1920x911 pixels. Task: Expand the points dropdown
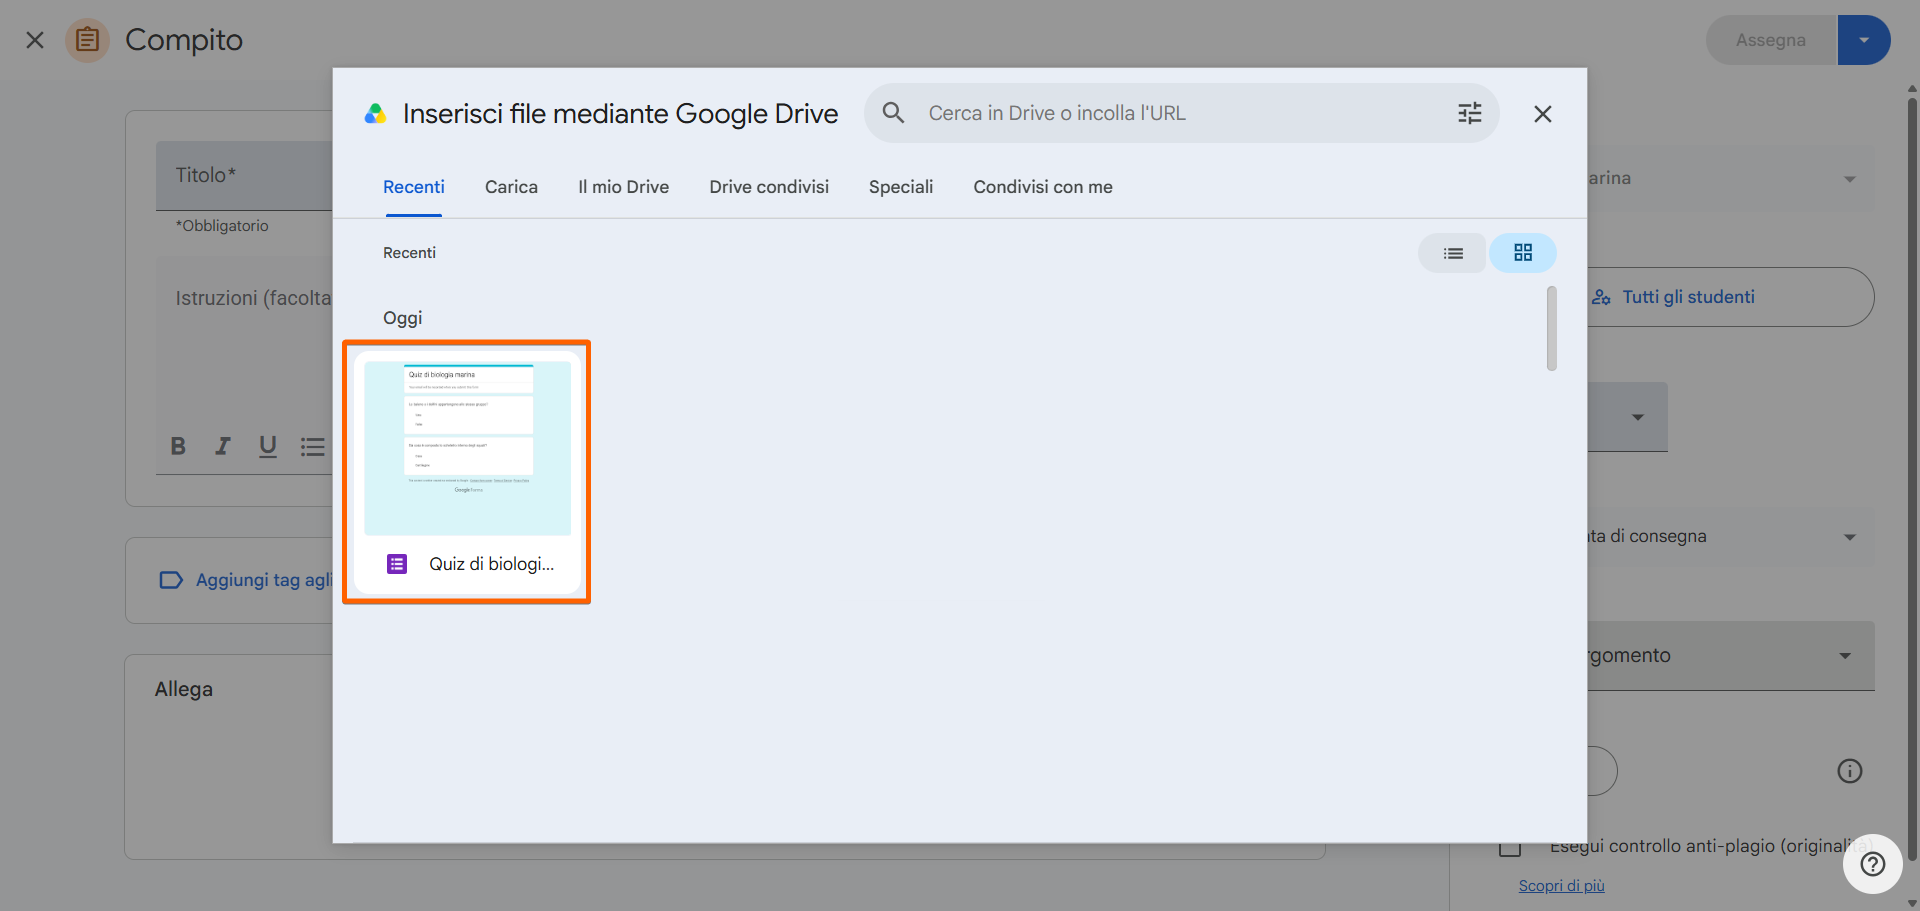pos(1637,417)
